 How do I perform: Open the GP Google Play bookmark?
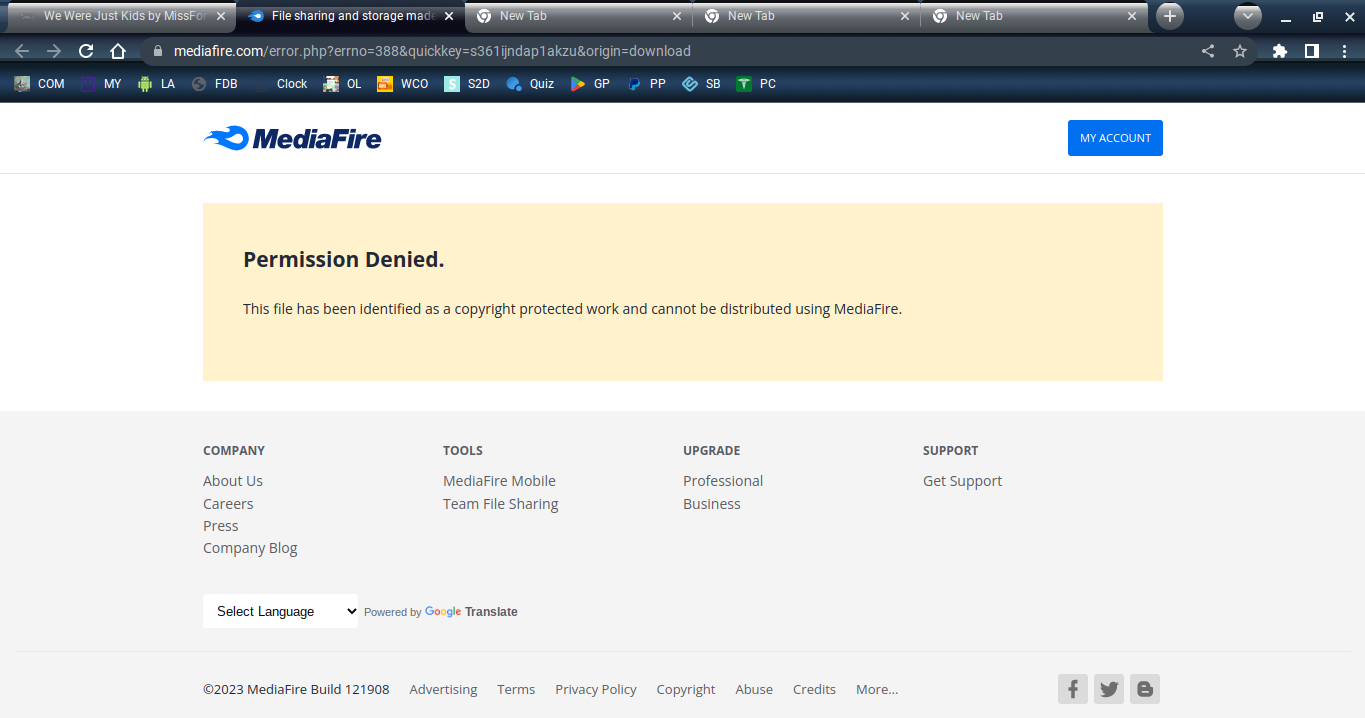pyautogui.click(x=590, y=84)
